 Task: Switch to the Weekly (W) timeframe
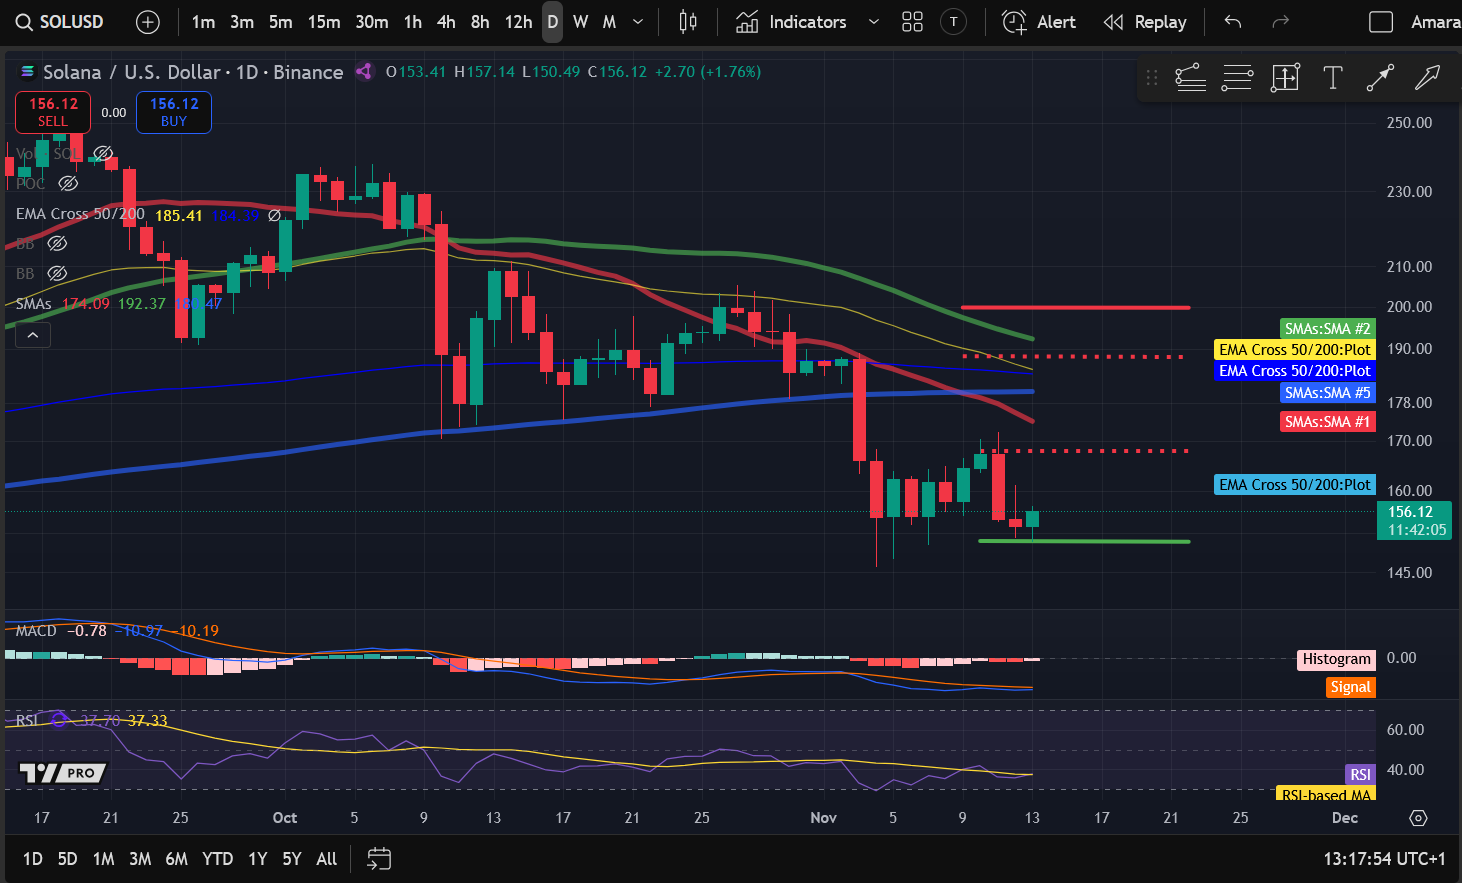click(x=580, y=21)
